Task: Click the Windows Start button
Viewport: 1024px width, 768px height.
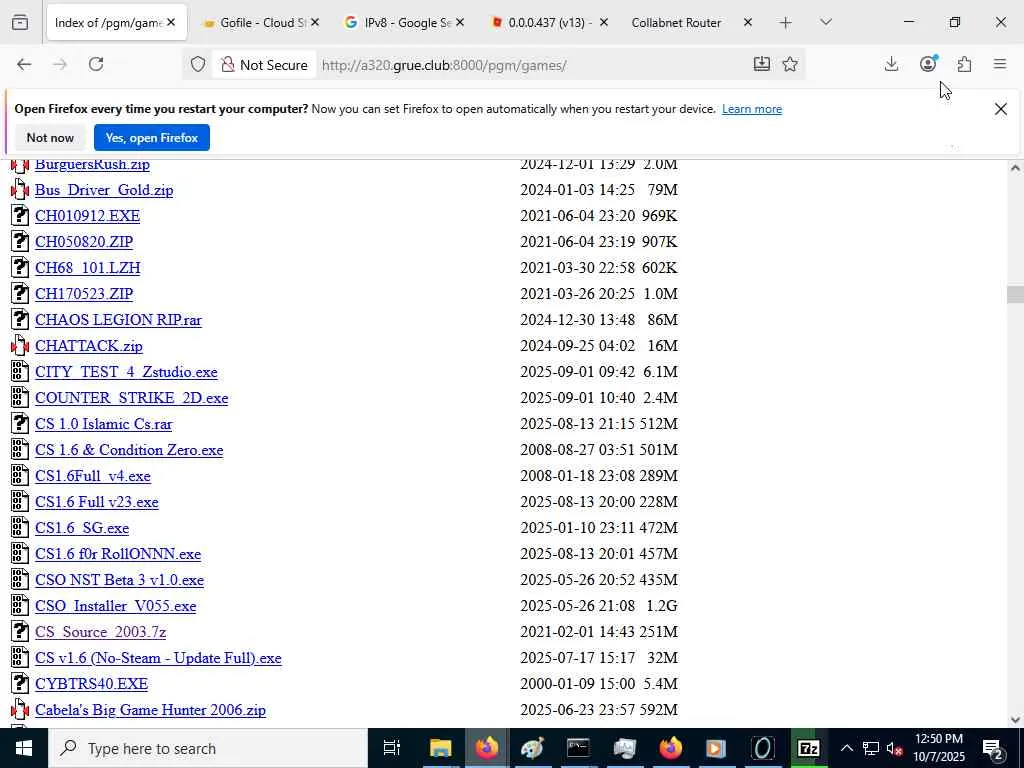Action: pyautogui.click(x=24, y=748)
